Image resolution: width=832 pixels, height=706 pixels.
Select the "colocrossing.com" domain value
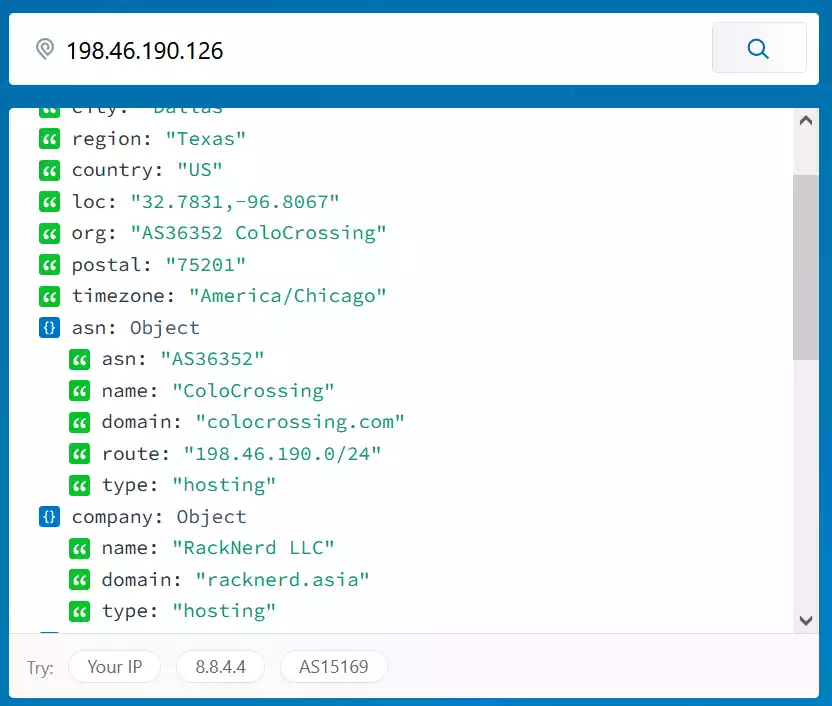300,422
